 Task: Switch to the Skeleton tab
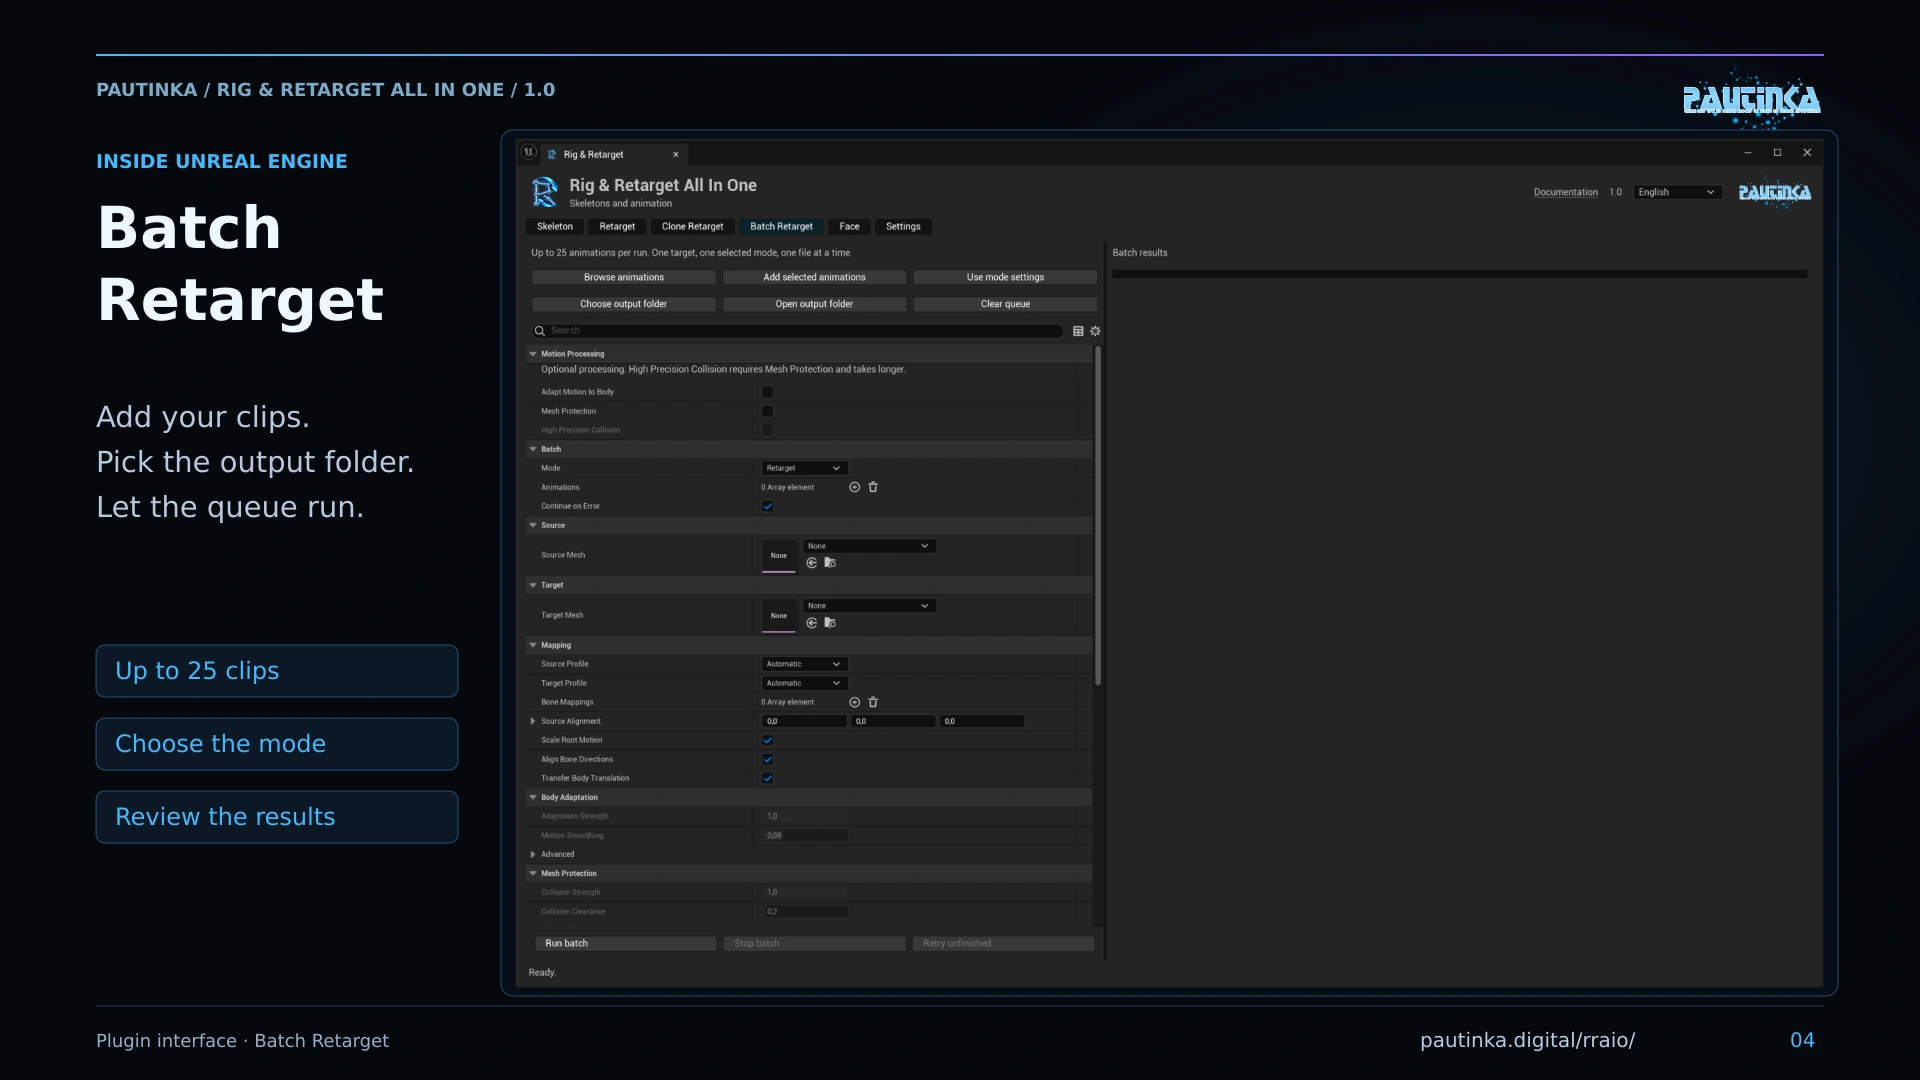(x=555, y=227)
